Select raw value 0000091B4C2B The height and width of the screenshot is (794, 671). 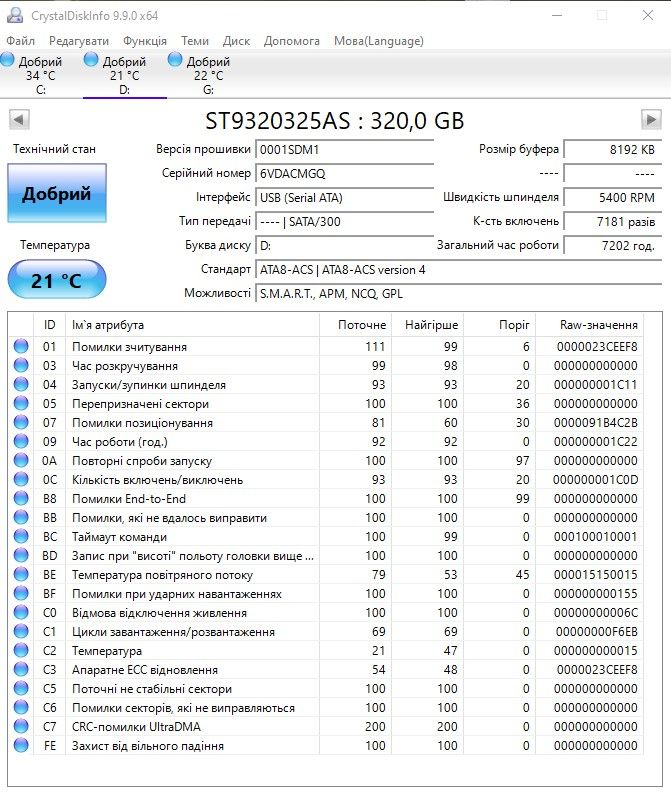click(x=596, y=423)
